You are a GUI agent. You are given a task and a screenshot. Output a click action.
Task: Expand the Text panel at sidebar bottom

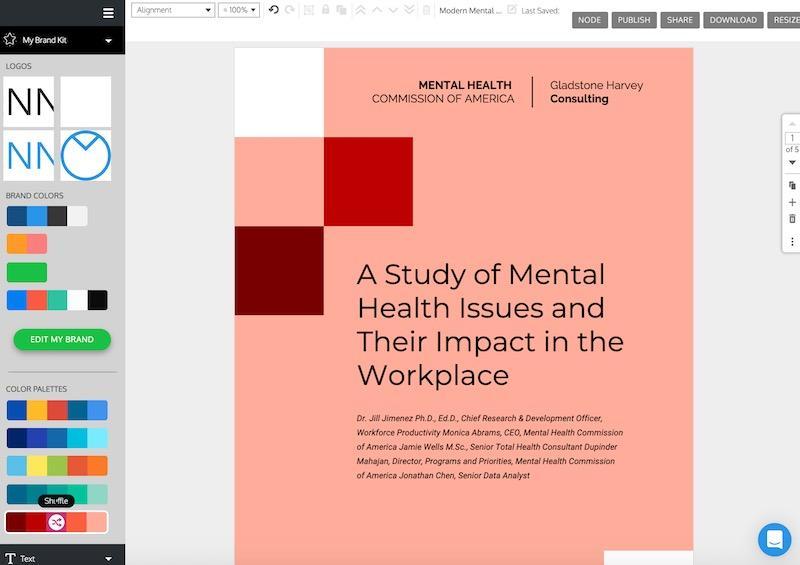coord(108,559)
